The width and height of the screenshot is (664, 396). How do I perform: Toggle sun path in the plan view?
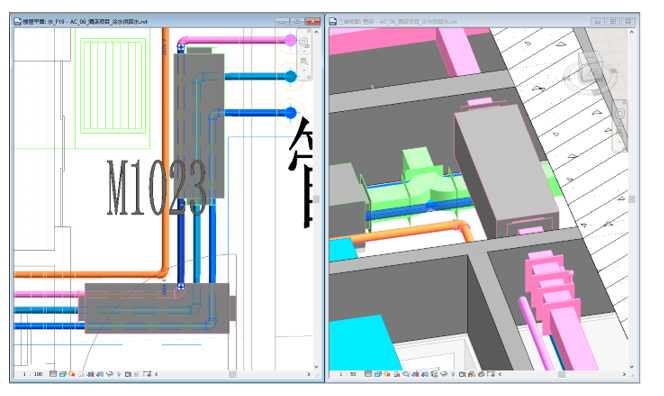72,374
